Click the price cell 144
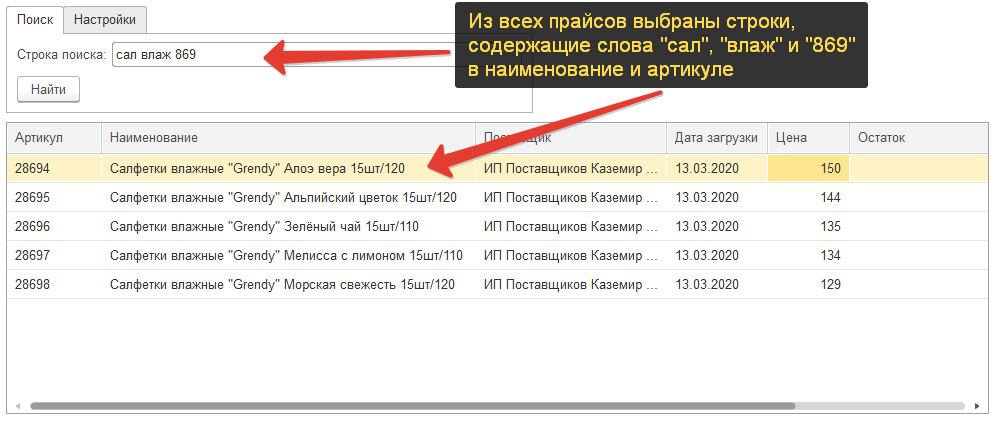 coord(808,197)
